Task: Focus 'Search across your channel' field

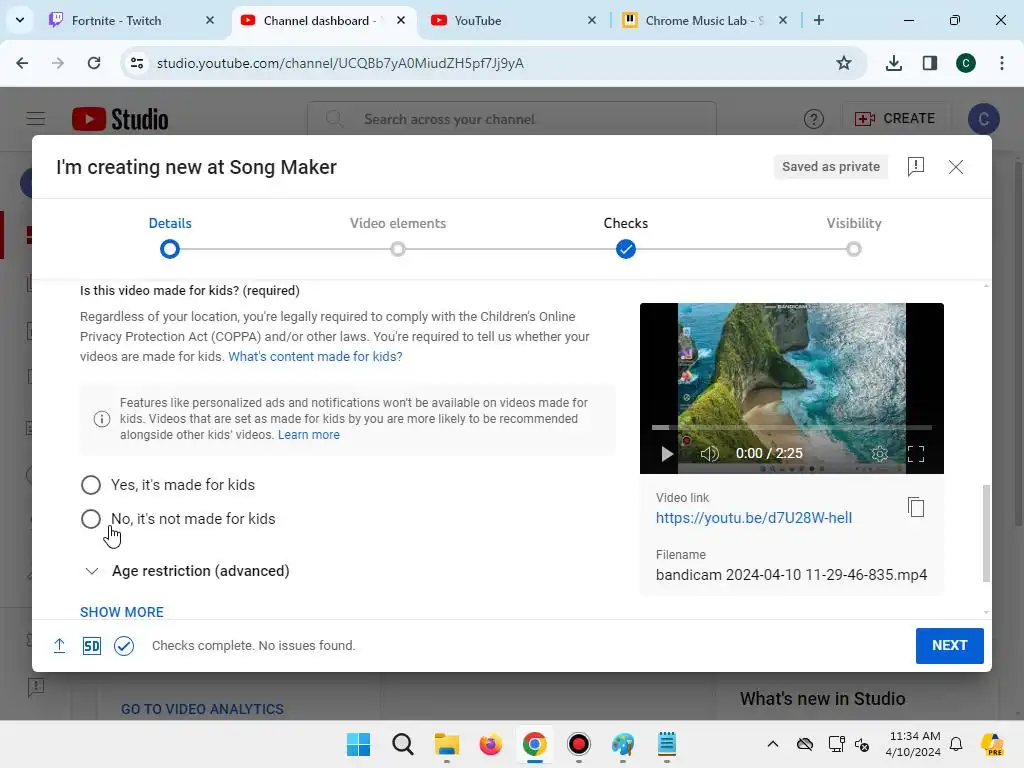Action: tap(512, 119)
